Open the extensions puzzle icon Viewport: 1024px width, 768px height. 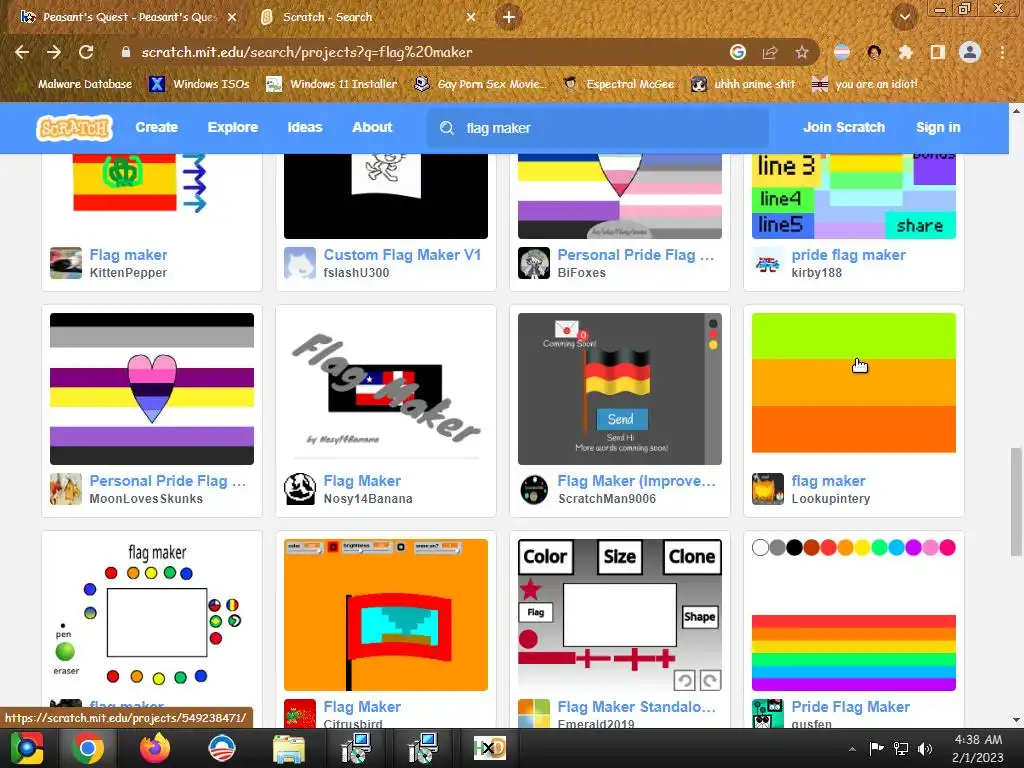[x=905, y=52]
